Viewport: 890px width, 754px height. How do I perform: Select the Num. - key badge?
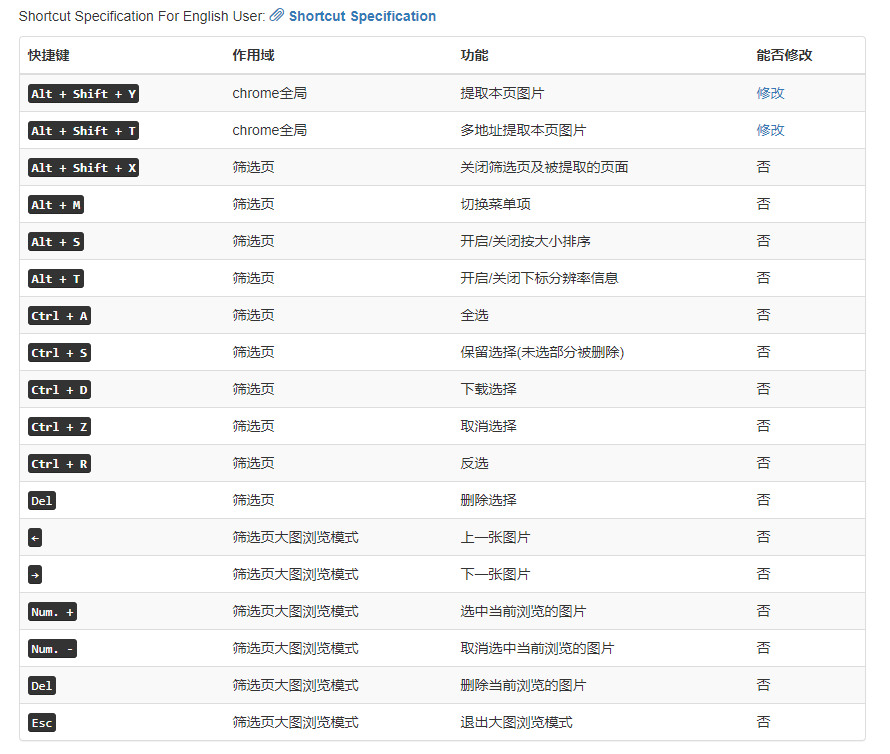53,649
